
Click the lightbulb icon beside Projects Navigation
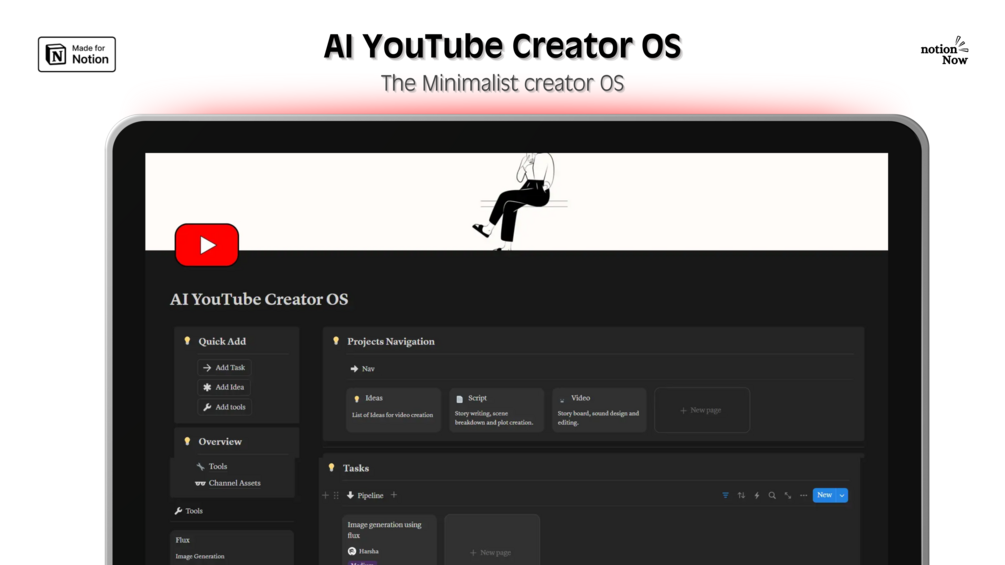point(336,341)
